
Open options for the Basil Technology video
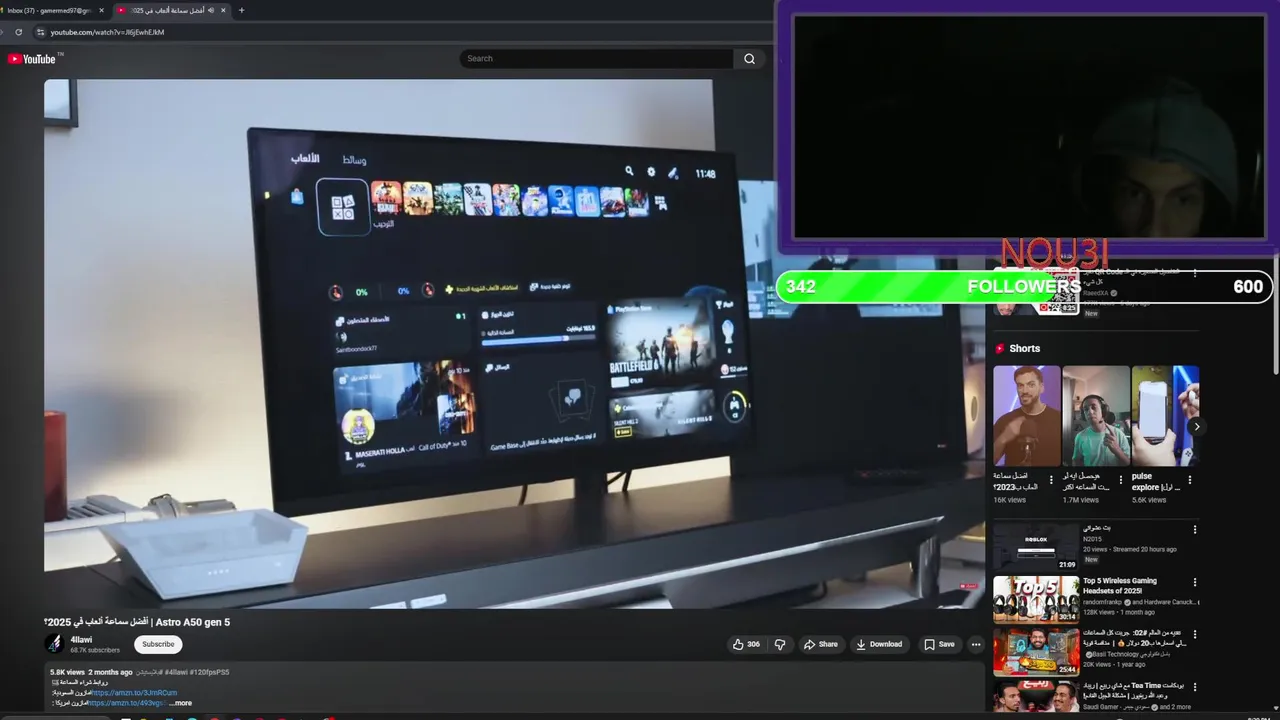1194,634
